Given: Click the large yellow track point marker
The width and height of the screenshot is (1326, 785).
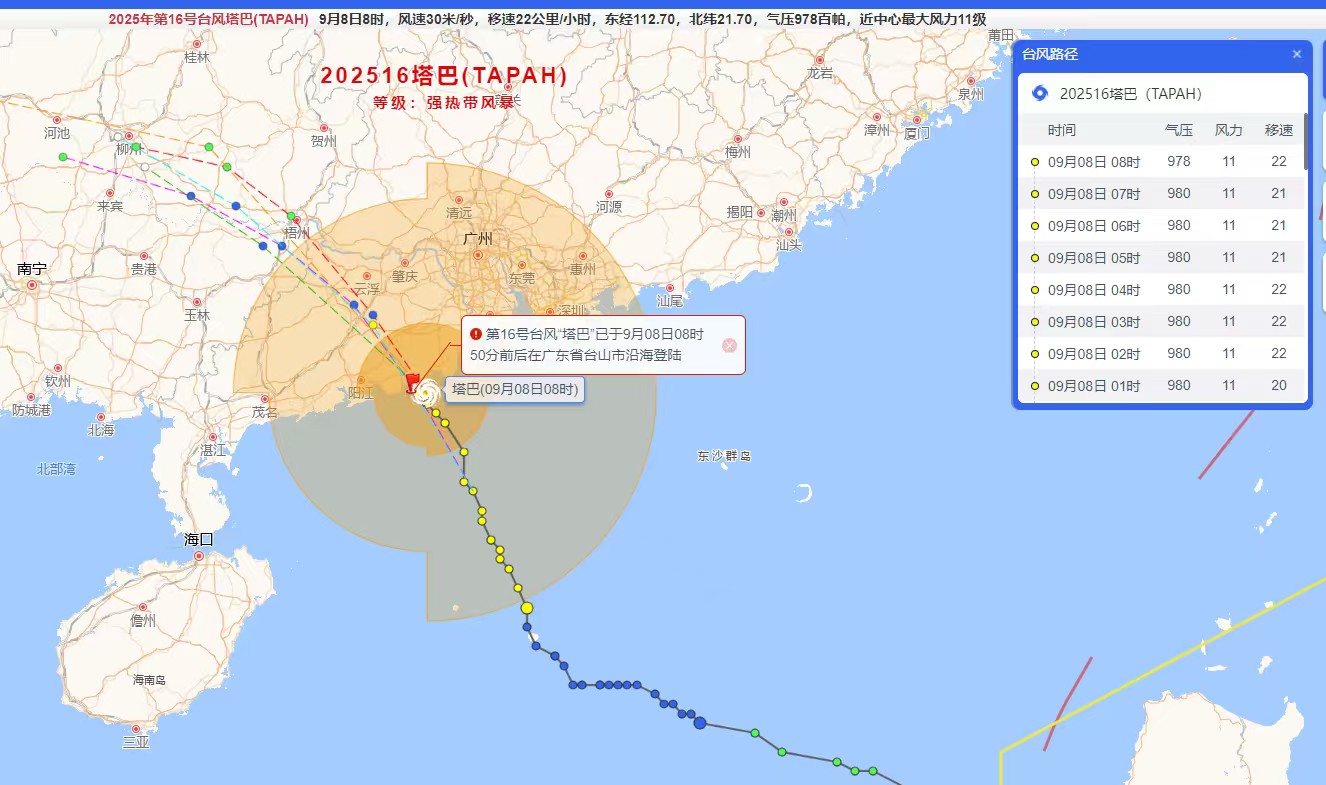Looking at the screenshot, I should pyautogui.click(x=527, y=608).
